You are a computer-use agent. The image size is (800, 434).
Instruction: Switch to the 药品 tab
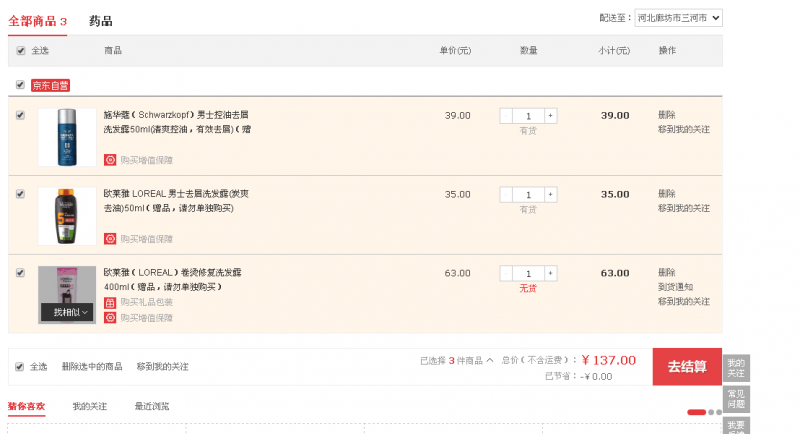point(101,21)
